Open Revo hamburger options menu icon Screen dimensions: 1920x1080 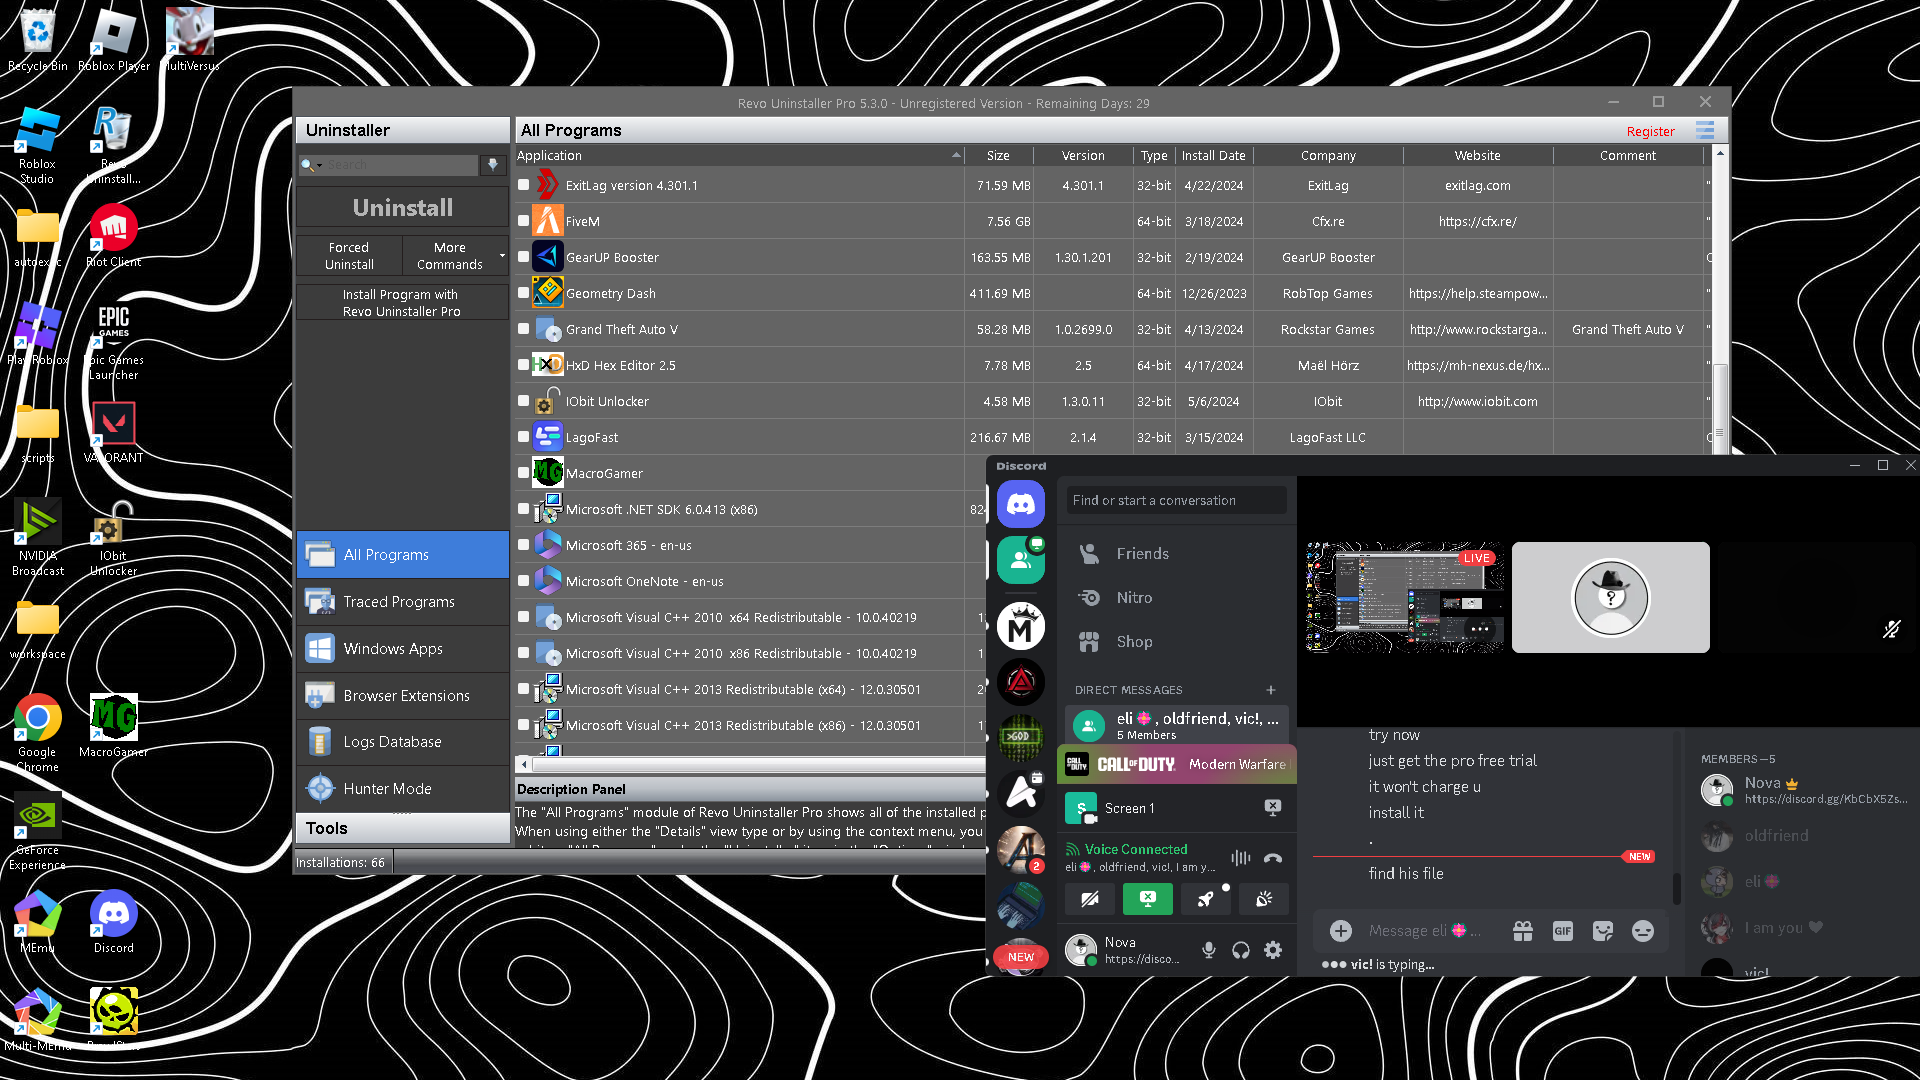click(x=1704, y=131)
